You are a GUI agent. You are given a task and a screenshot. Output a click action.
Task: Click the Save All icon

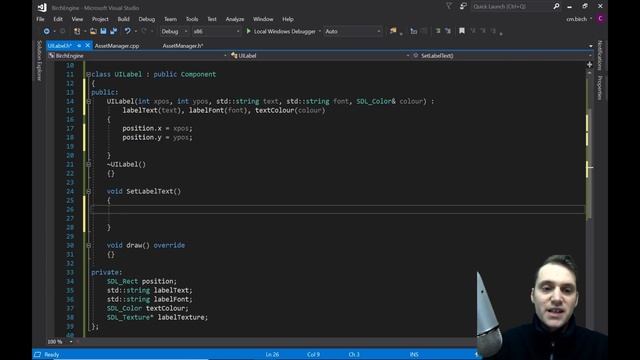113,31
